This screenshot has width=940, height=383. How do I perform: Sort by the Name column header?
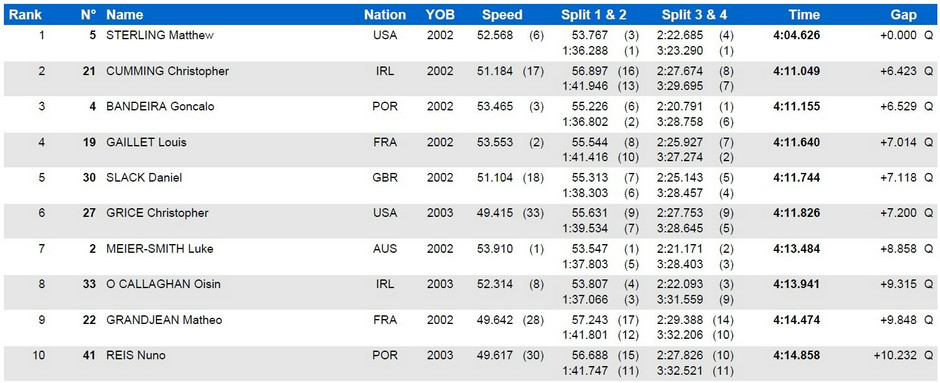(x=123, y=15)
